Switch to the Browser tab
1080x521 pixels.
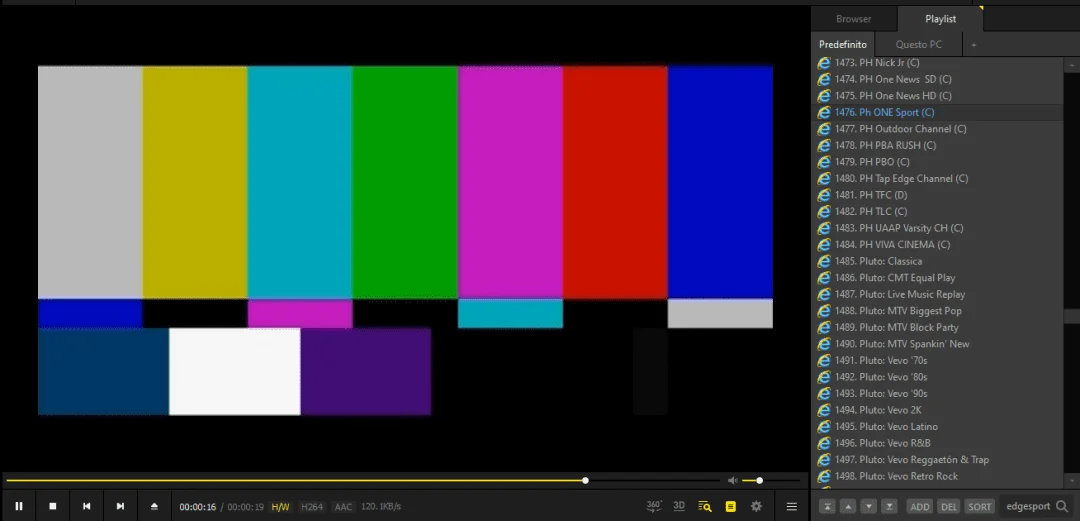point(853,19)
